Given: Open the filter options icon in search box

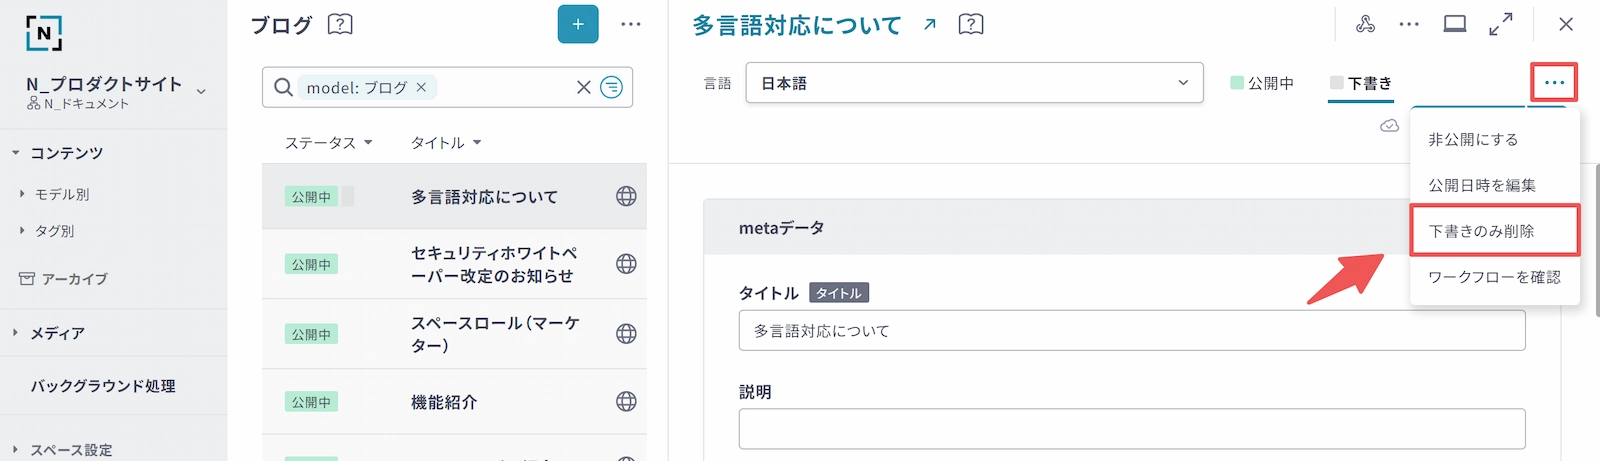Looking at the screenshot, I should pos(611,88).
